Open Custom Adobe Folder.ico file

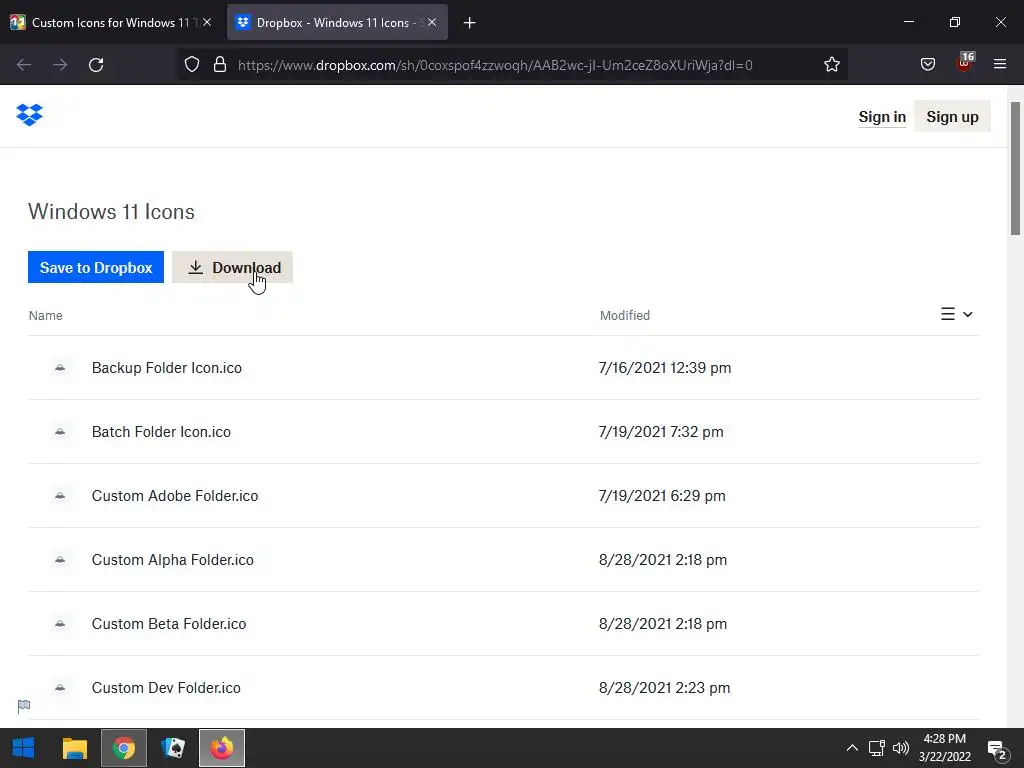(x=175, y=496)
